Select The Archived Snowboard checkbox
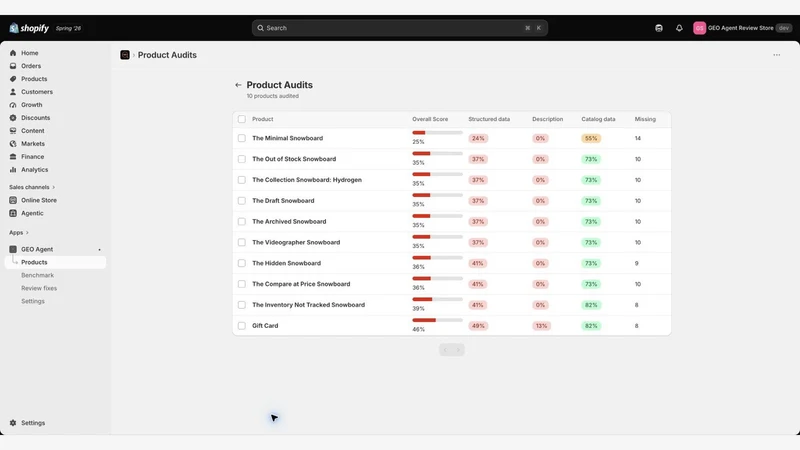 242,221
